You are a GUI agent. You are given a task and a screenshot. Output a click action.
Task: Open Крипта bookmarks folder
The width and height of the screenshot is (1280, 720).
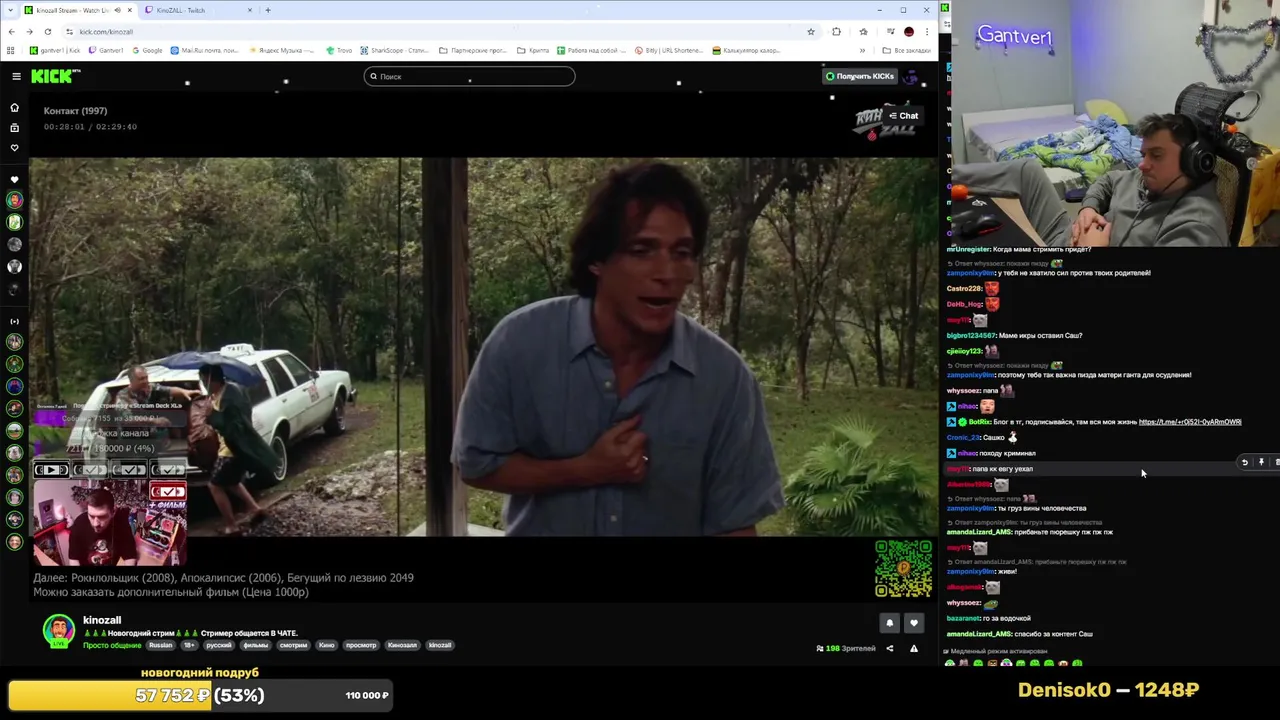pos(533,50)
